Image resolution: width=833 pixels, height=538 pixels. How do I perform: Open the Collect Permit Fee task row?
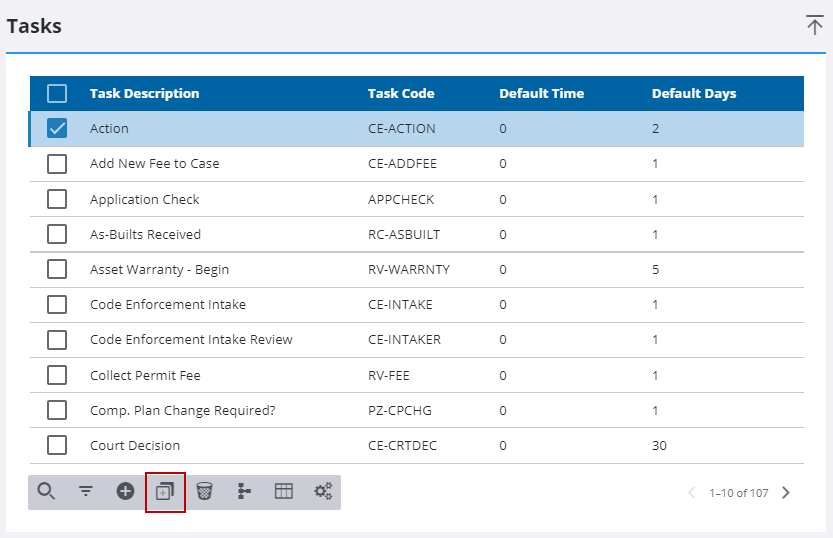pos(145,375)
